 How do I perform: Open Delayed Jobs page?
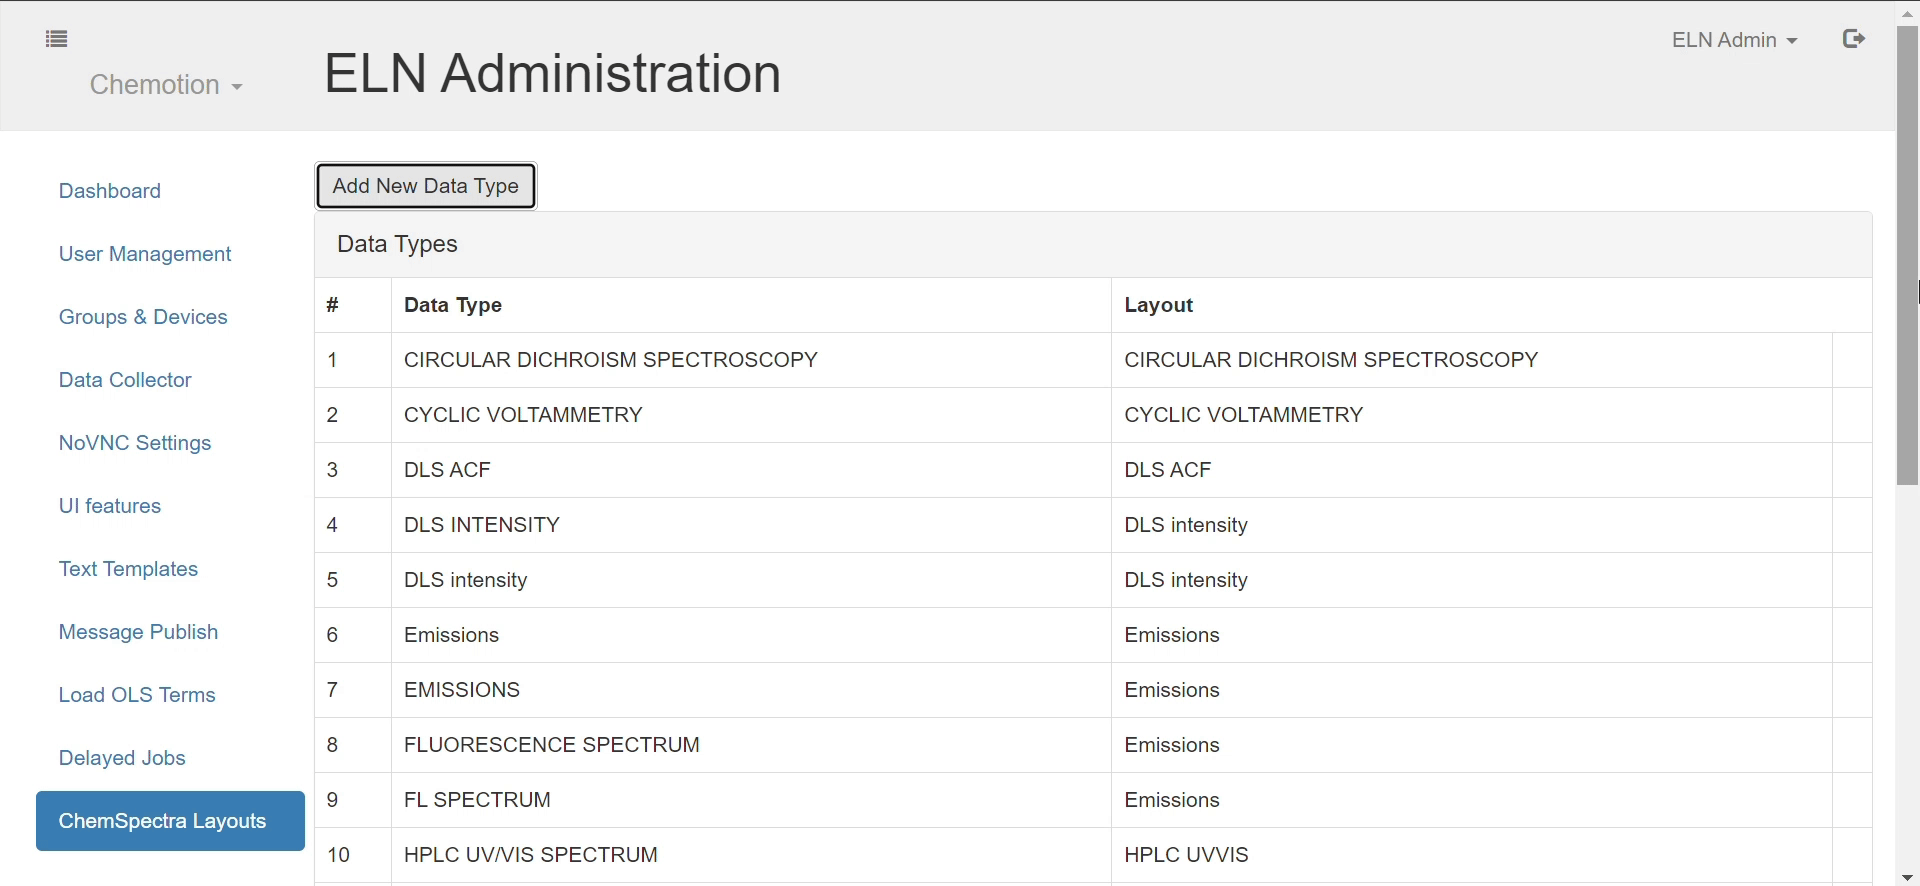pos(122,758)
